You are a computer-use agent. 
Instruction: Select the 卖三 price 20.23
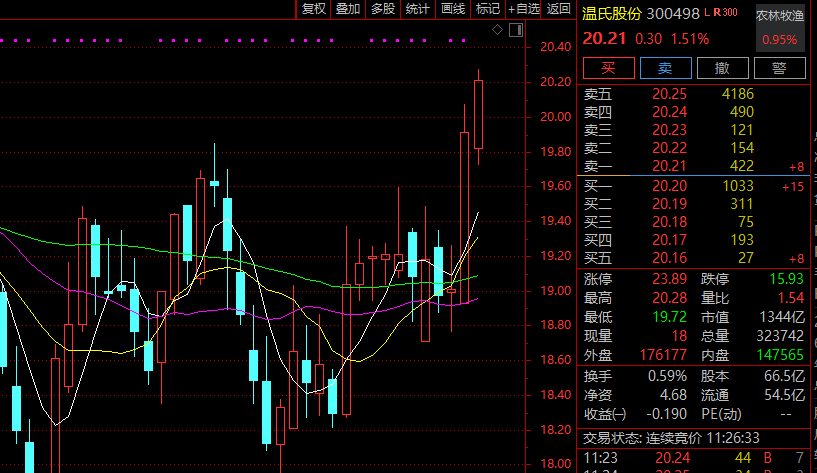tap(670, 130)
